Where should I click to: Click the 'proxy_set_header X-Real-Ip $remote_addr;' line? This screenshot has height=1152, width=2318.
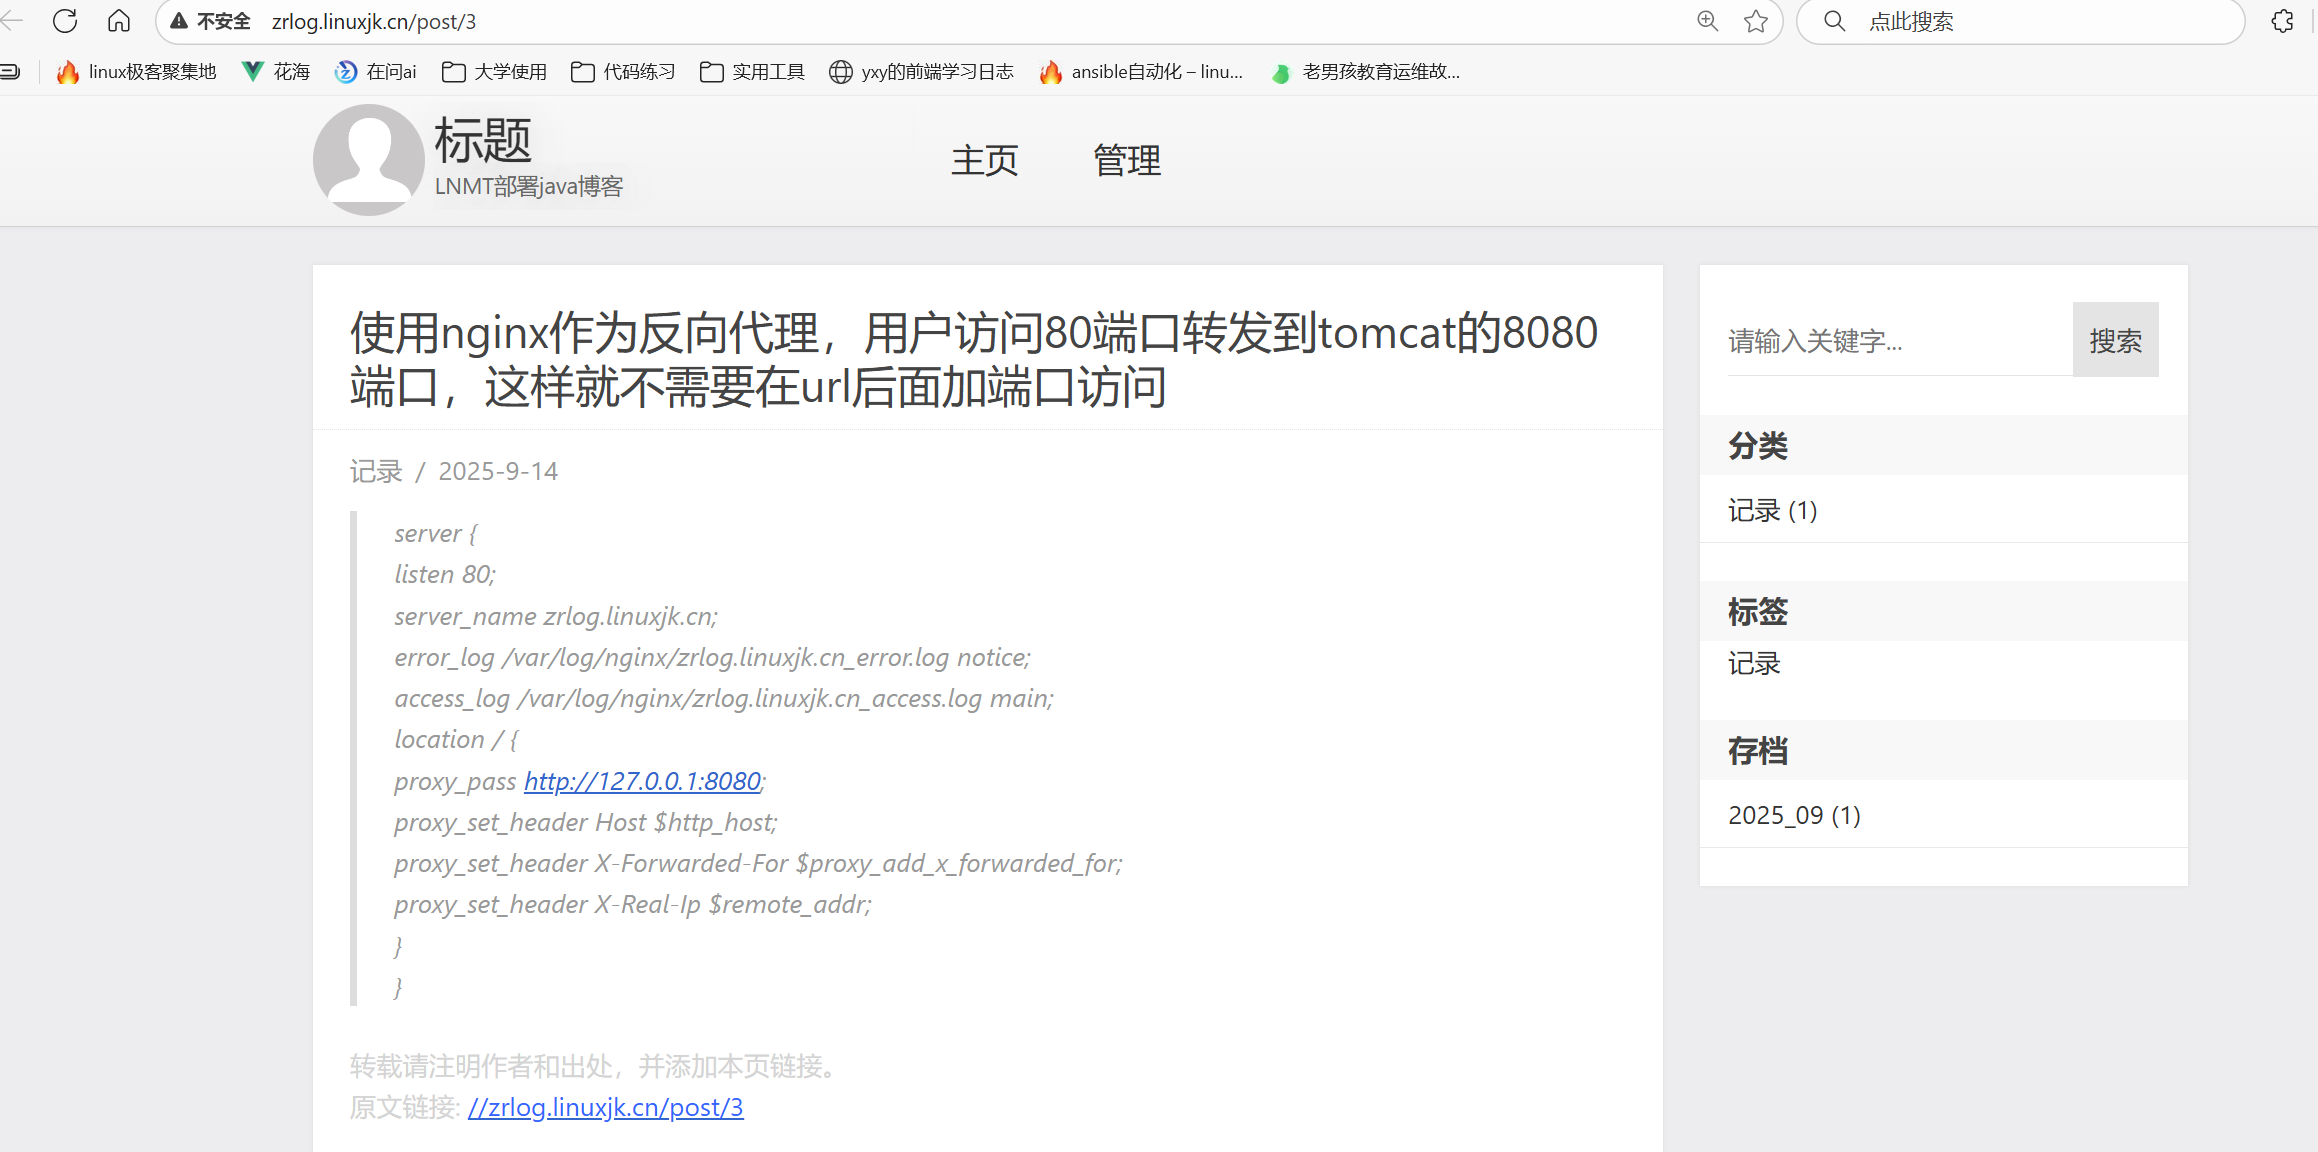point(633,904)
